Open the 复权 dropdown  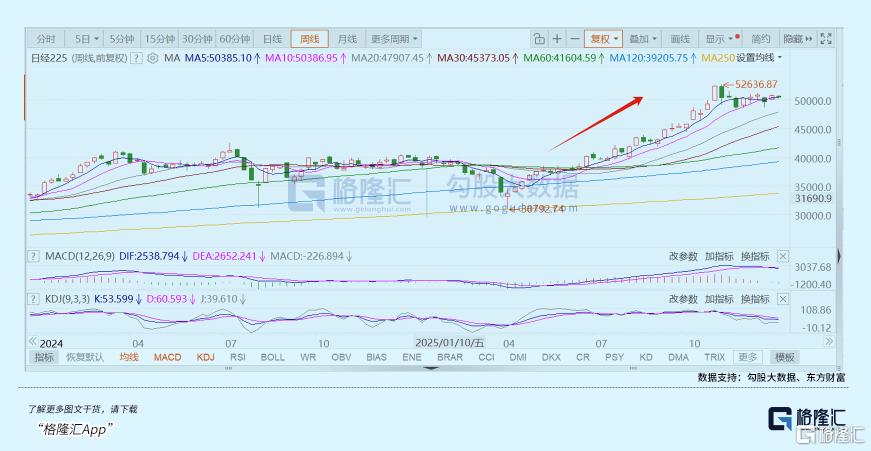tap(604, 39)
